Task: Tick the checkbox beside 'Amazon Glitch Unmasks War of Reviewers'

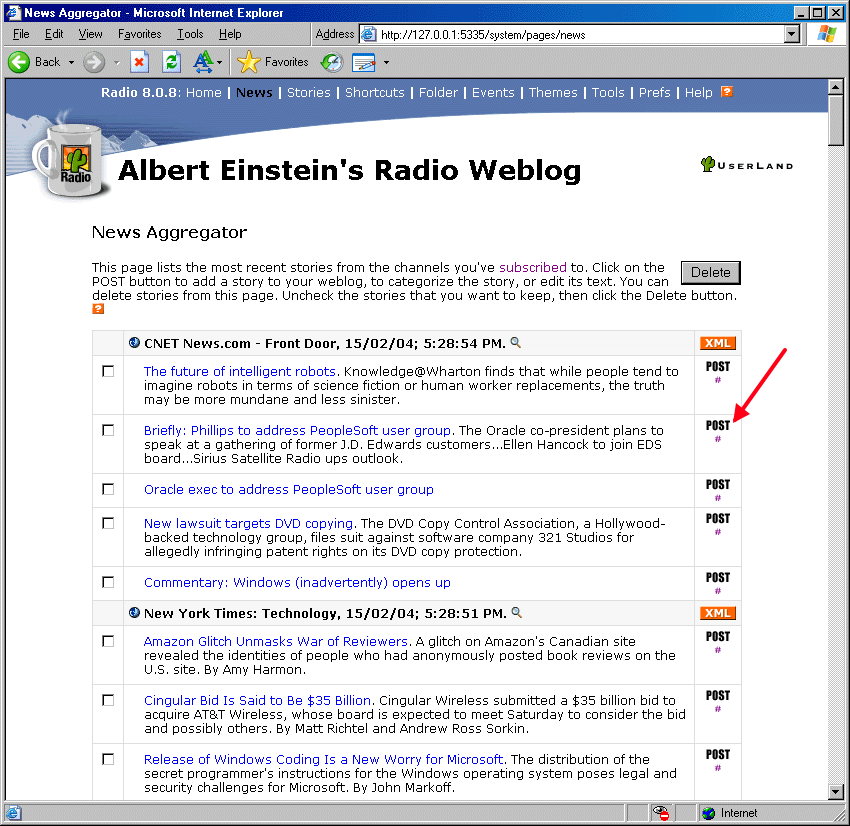Action: point(108,641)
